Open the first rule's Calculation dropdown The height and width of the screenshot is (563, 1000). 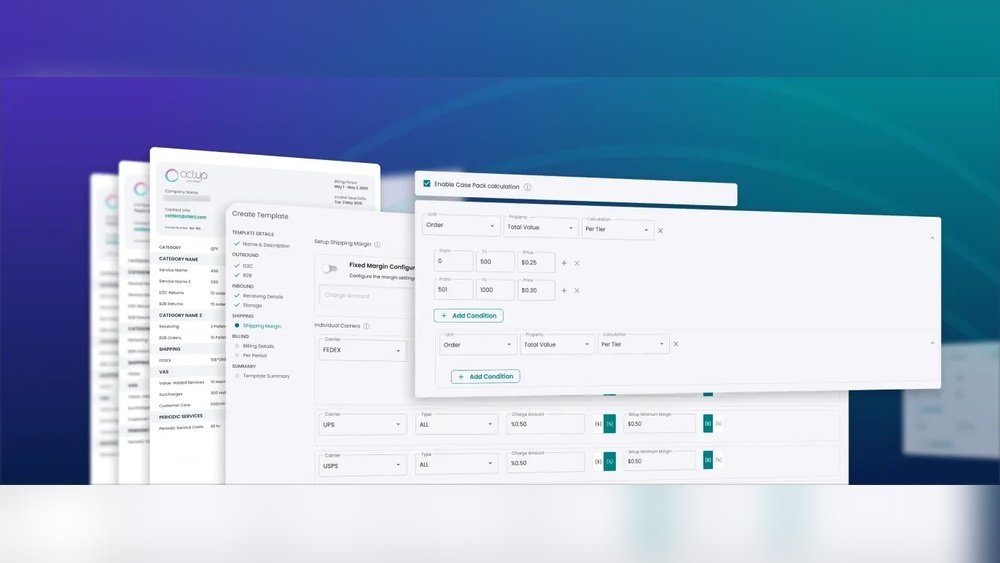[x=617, y=230]
